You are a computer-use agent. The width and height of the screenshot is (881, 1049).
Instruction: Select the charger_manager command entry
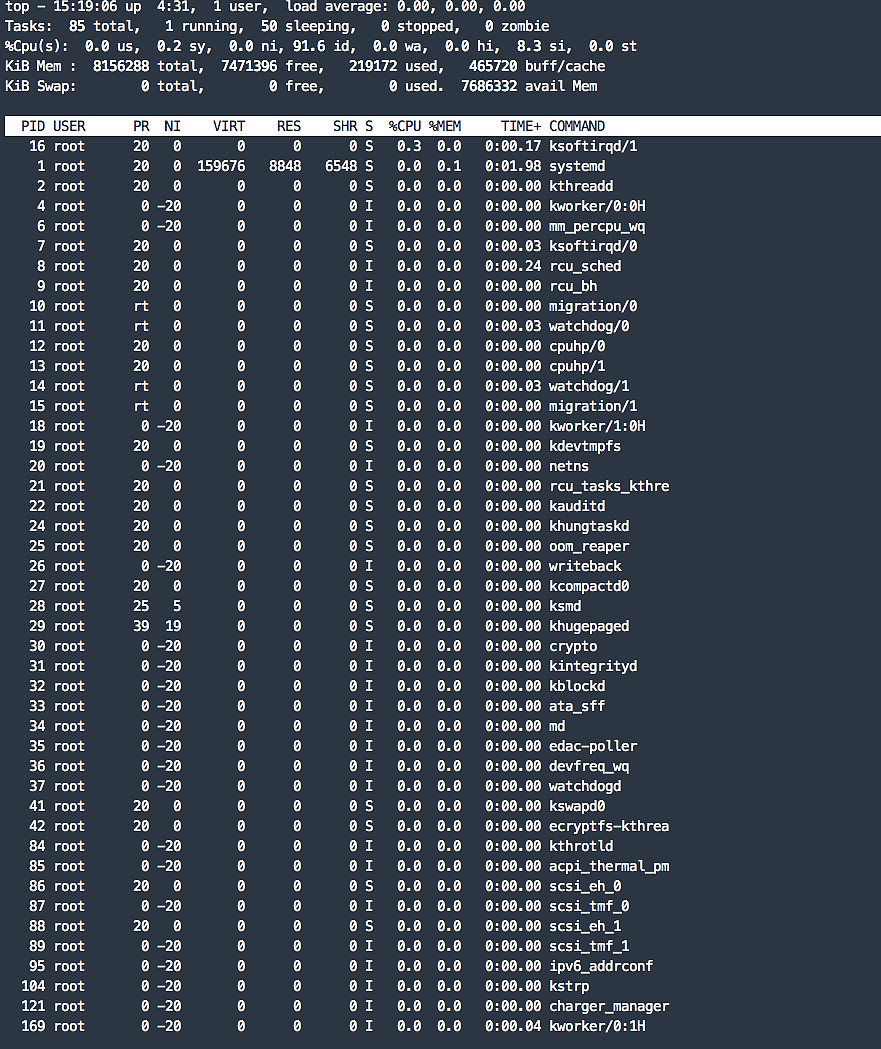pyautogui.click(x=609, y=1006)
